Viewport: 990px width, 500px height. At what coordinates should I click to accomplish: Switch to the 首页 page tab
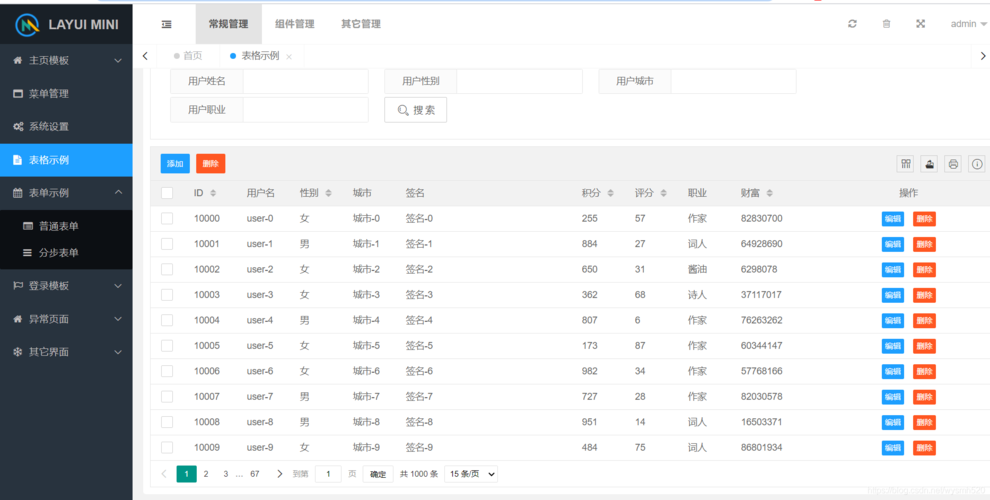pyautogui.click(x=188, y=56)
